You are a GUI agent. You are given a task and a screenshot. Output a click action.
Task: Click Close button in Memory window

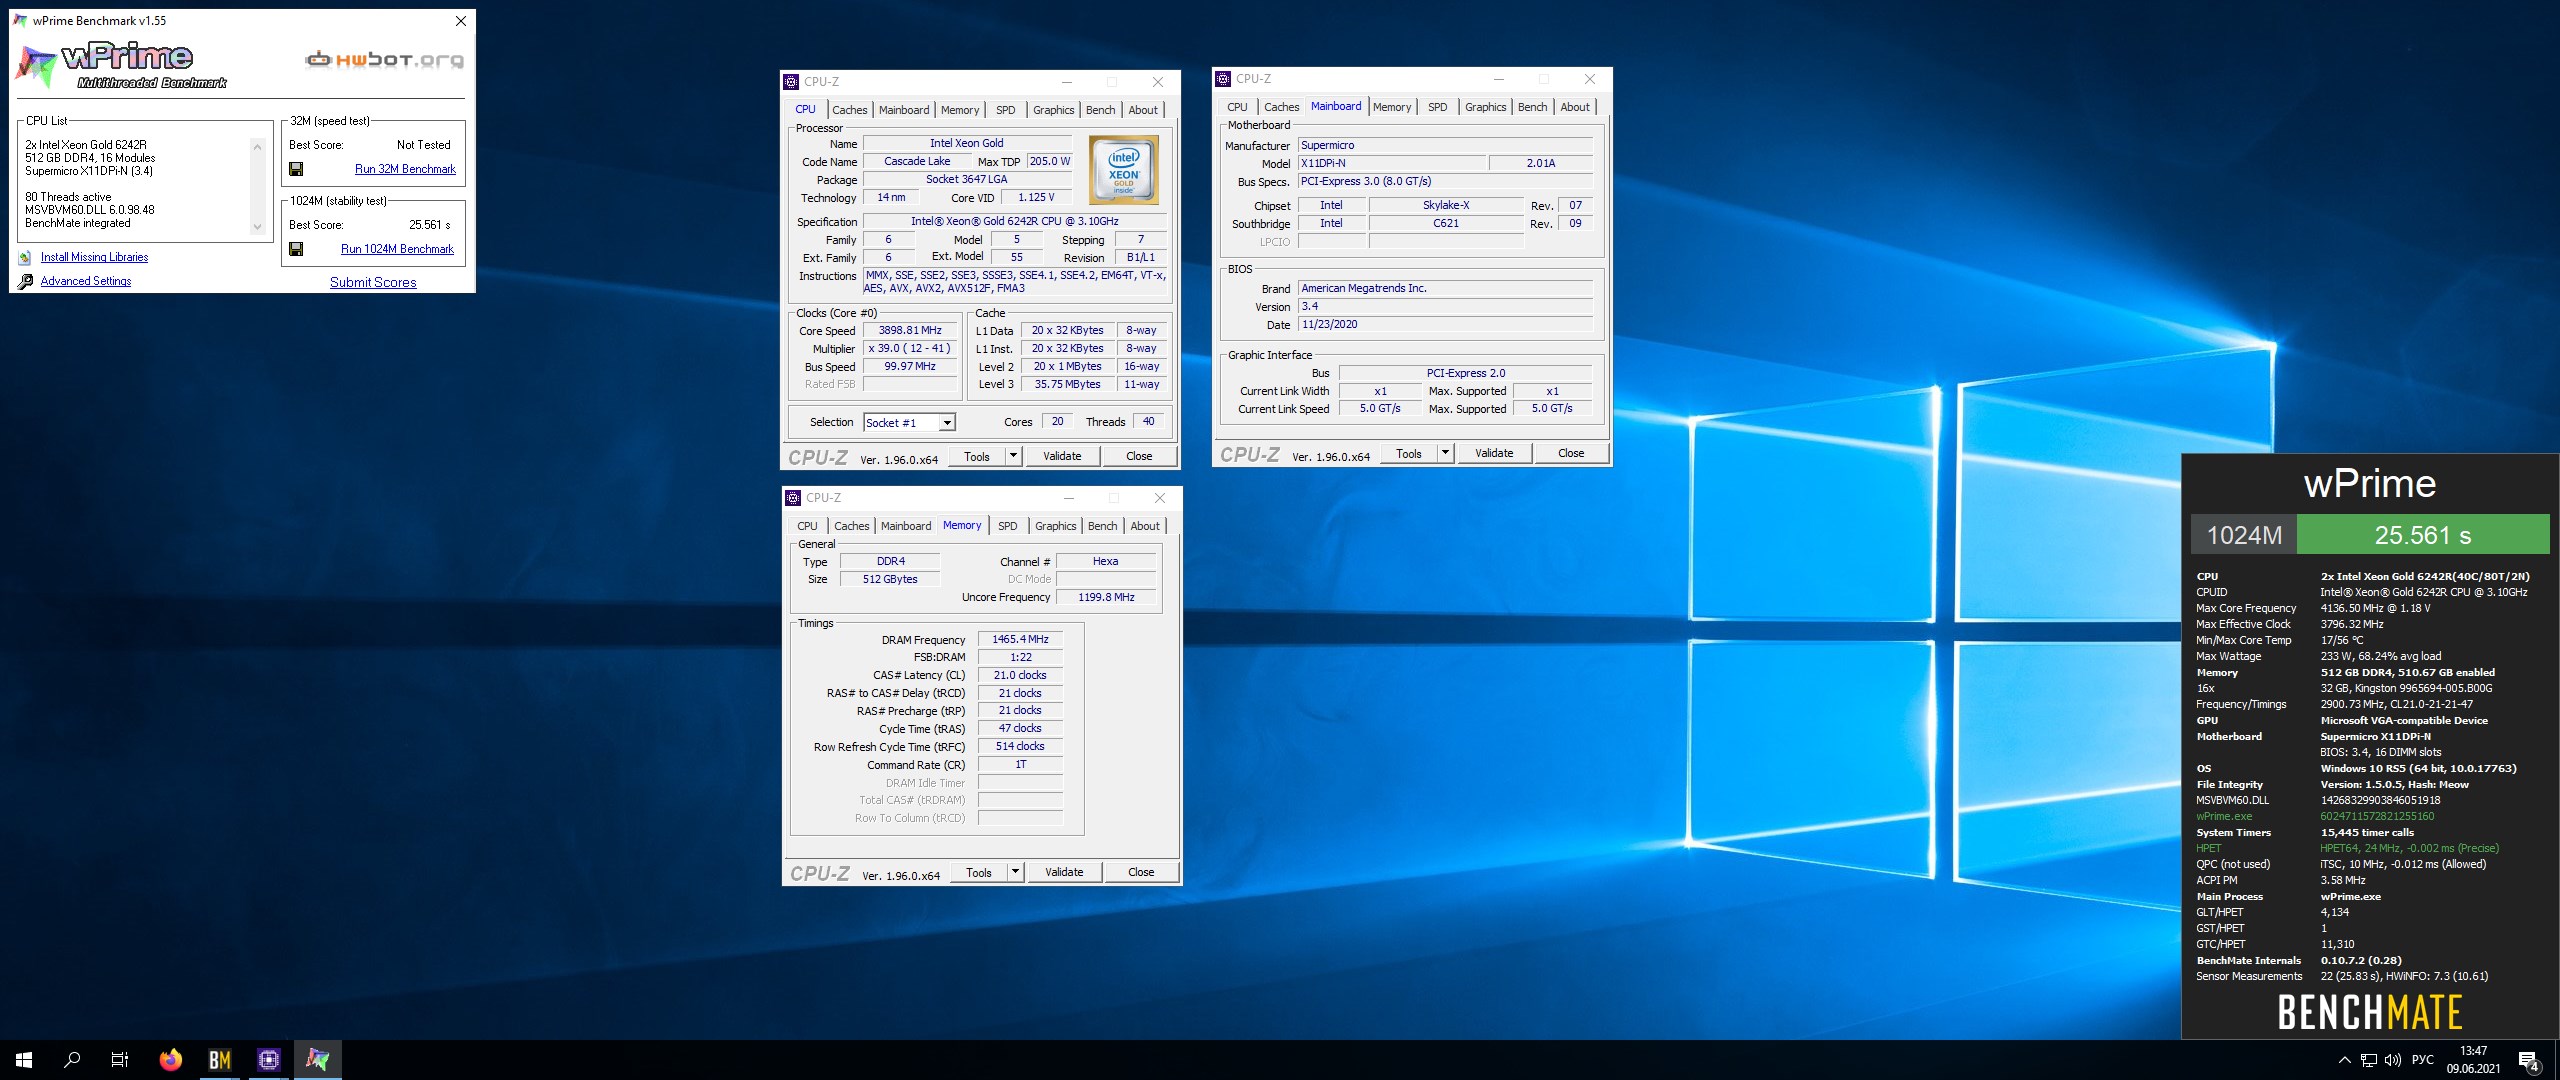(x=1141, y=872)
